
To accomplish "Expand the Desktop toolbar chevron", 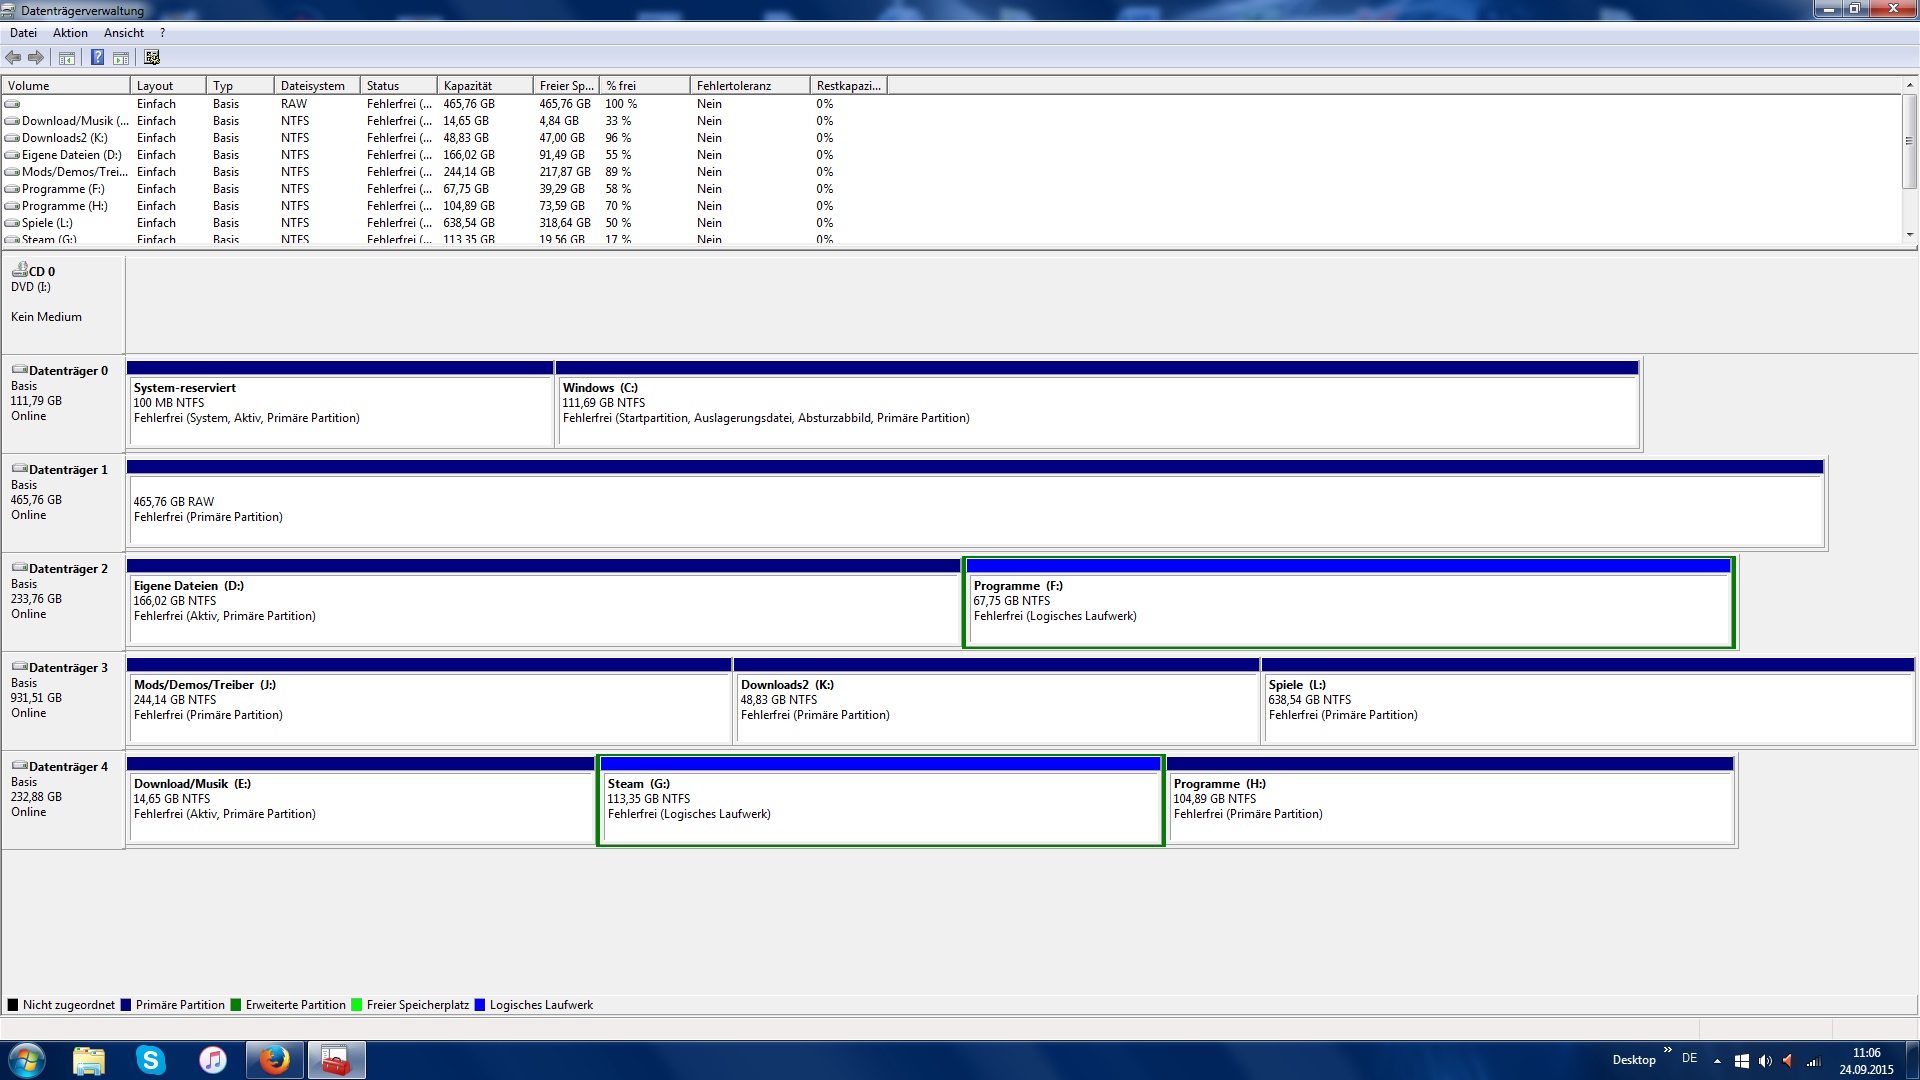I will (1667, 1050).
